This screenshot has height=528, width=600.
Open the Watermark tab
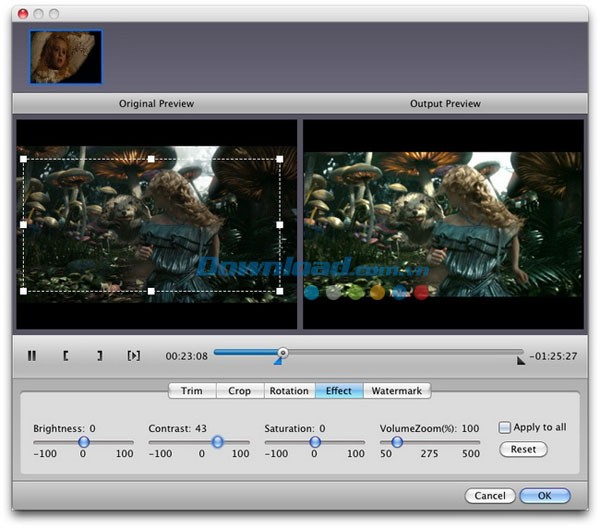point(397,391)
